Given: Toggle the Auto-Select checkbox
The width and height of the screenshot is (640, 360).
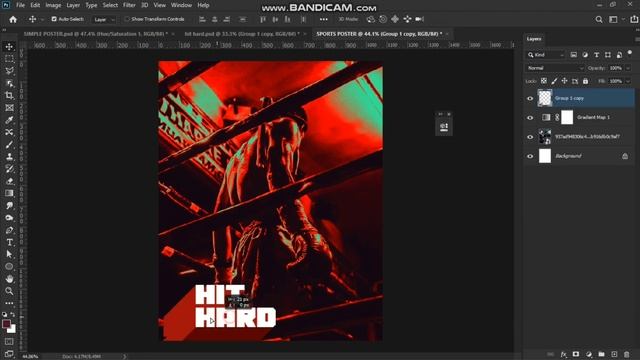Looking at the screenshot, I should pyautogui.click(x=54, y=19).
